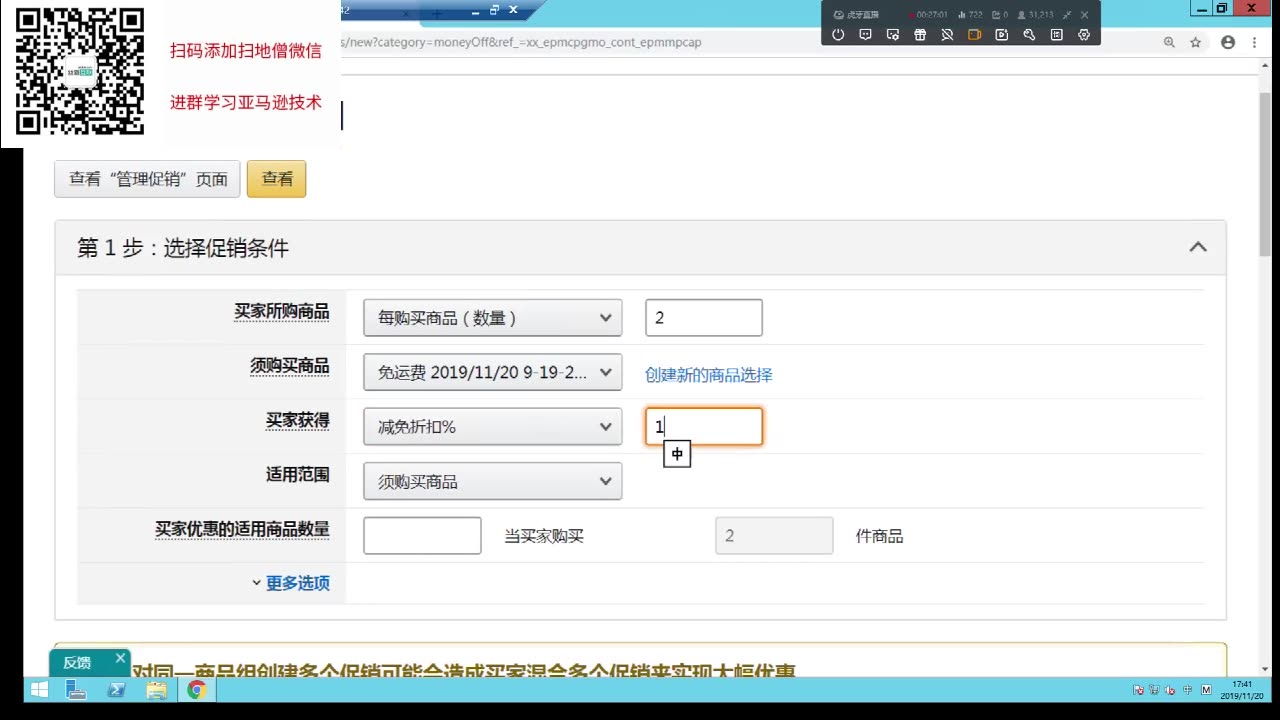This screenshot has width=1280, height=720.
Task: Click the disabled field showing 2 件商品
Action: click(774, 536)
